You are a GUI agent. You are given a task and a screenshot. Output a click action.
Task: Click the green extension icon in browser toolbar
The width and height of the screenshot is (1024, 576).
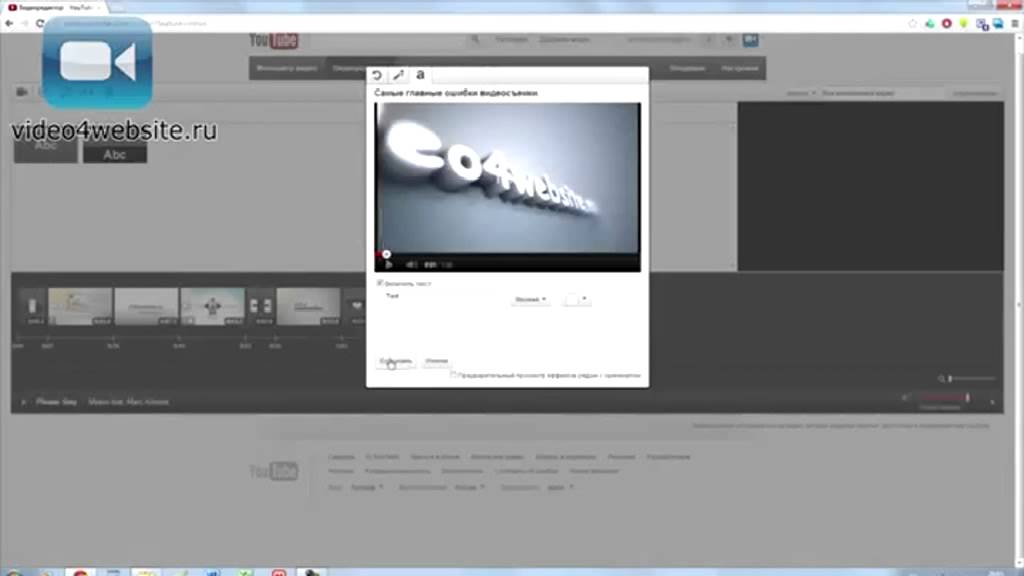(x=929, y=24)
